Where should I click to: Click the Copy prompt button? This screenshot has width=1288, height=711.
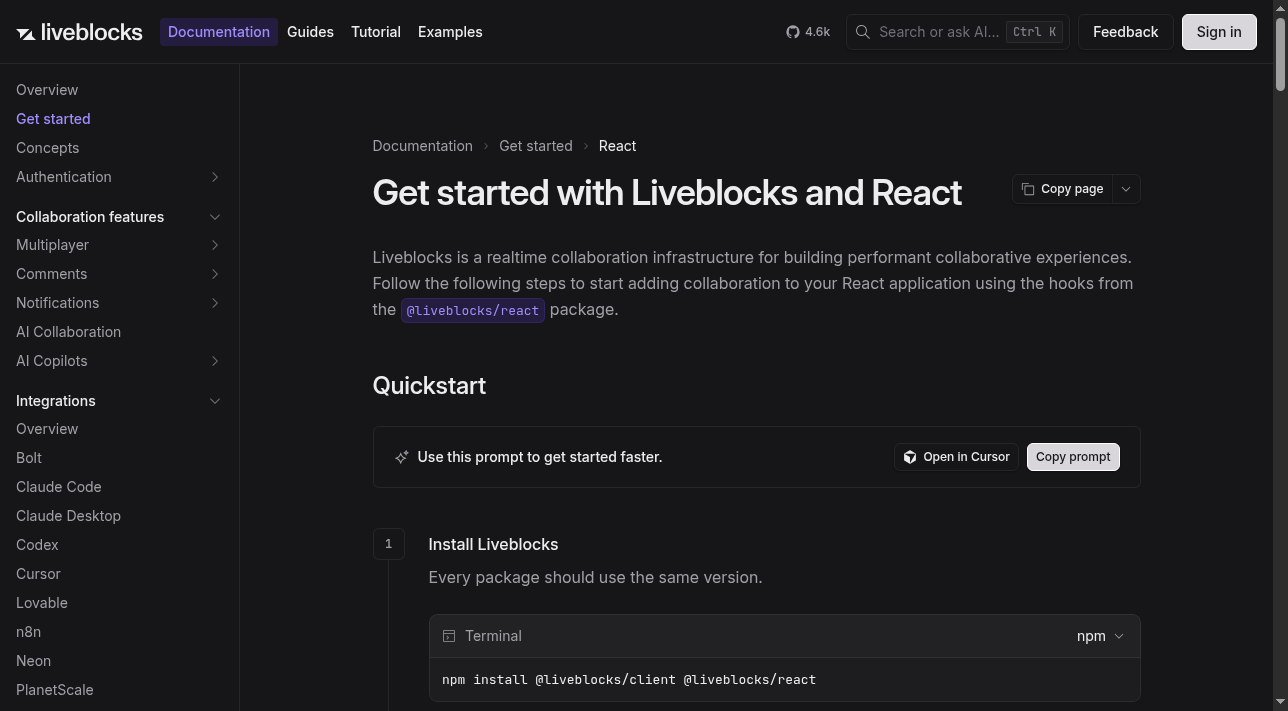(1073, 457)
